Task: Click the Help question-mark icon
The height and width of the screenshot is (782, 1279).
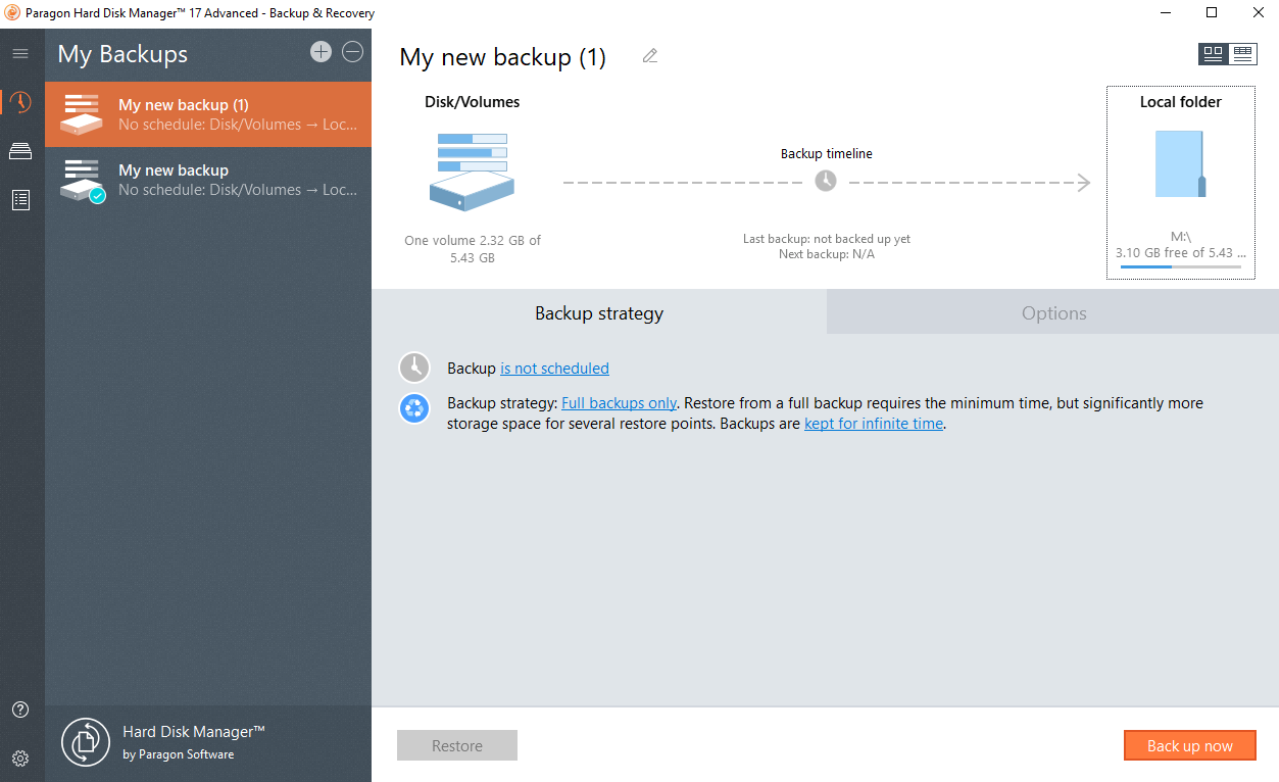Action: coord(20,709)
